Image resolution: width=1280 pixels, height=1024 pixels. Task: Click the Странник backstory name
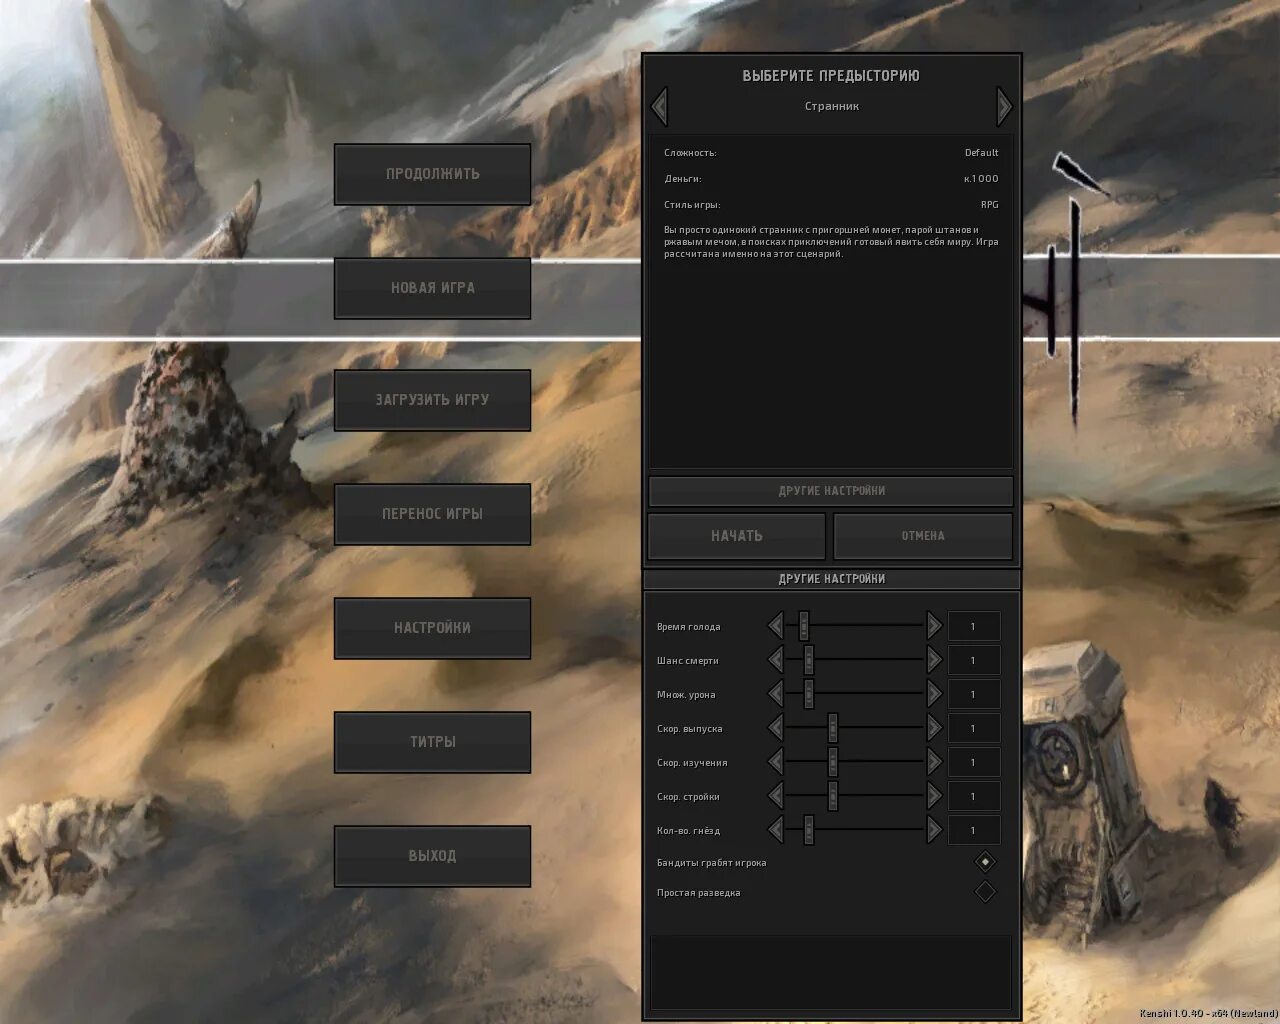point(832,106)
